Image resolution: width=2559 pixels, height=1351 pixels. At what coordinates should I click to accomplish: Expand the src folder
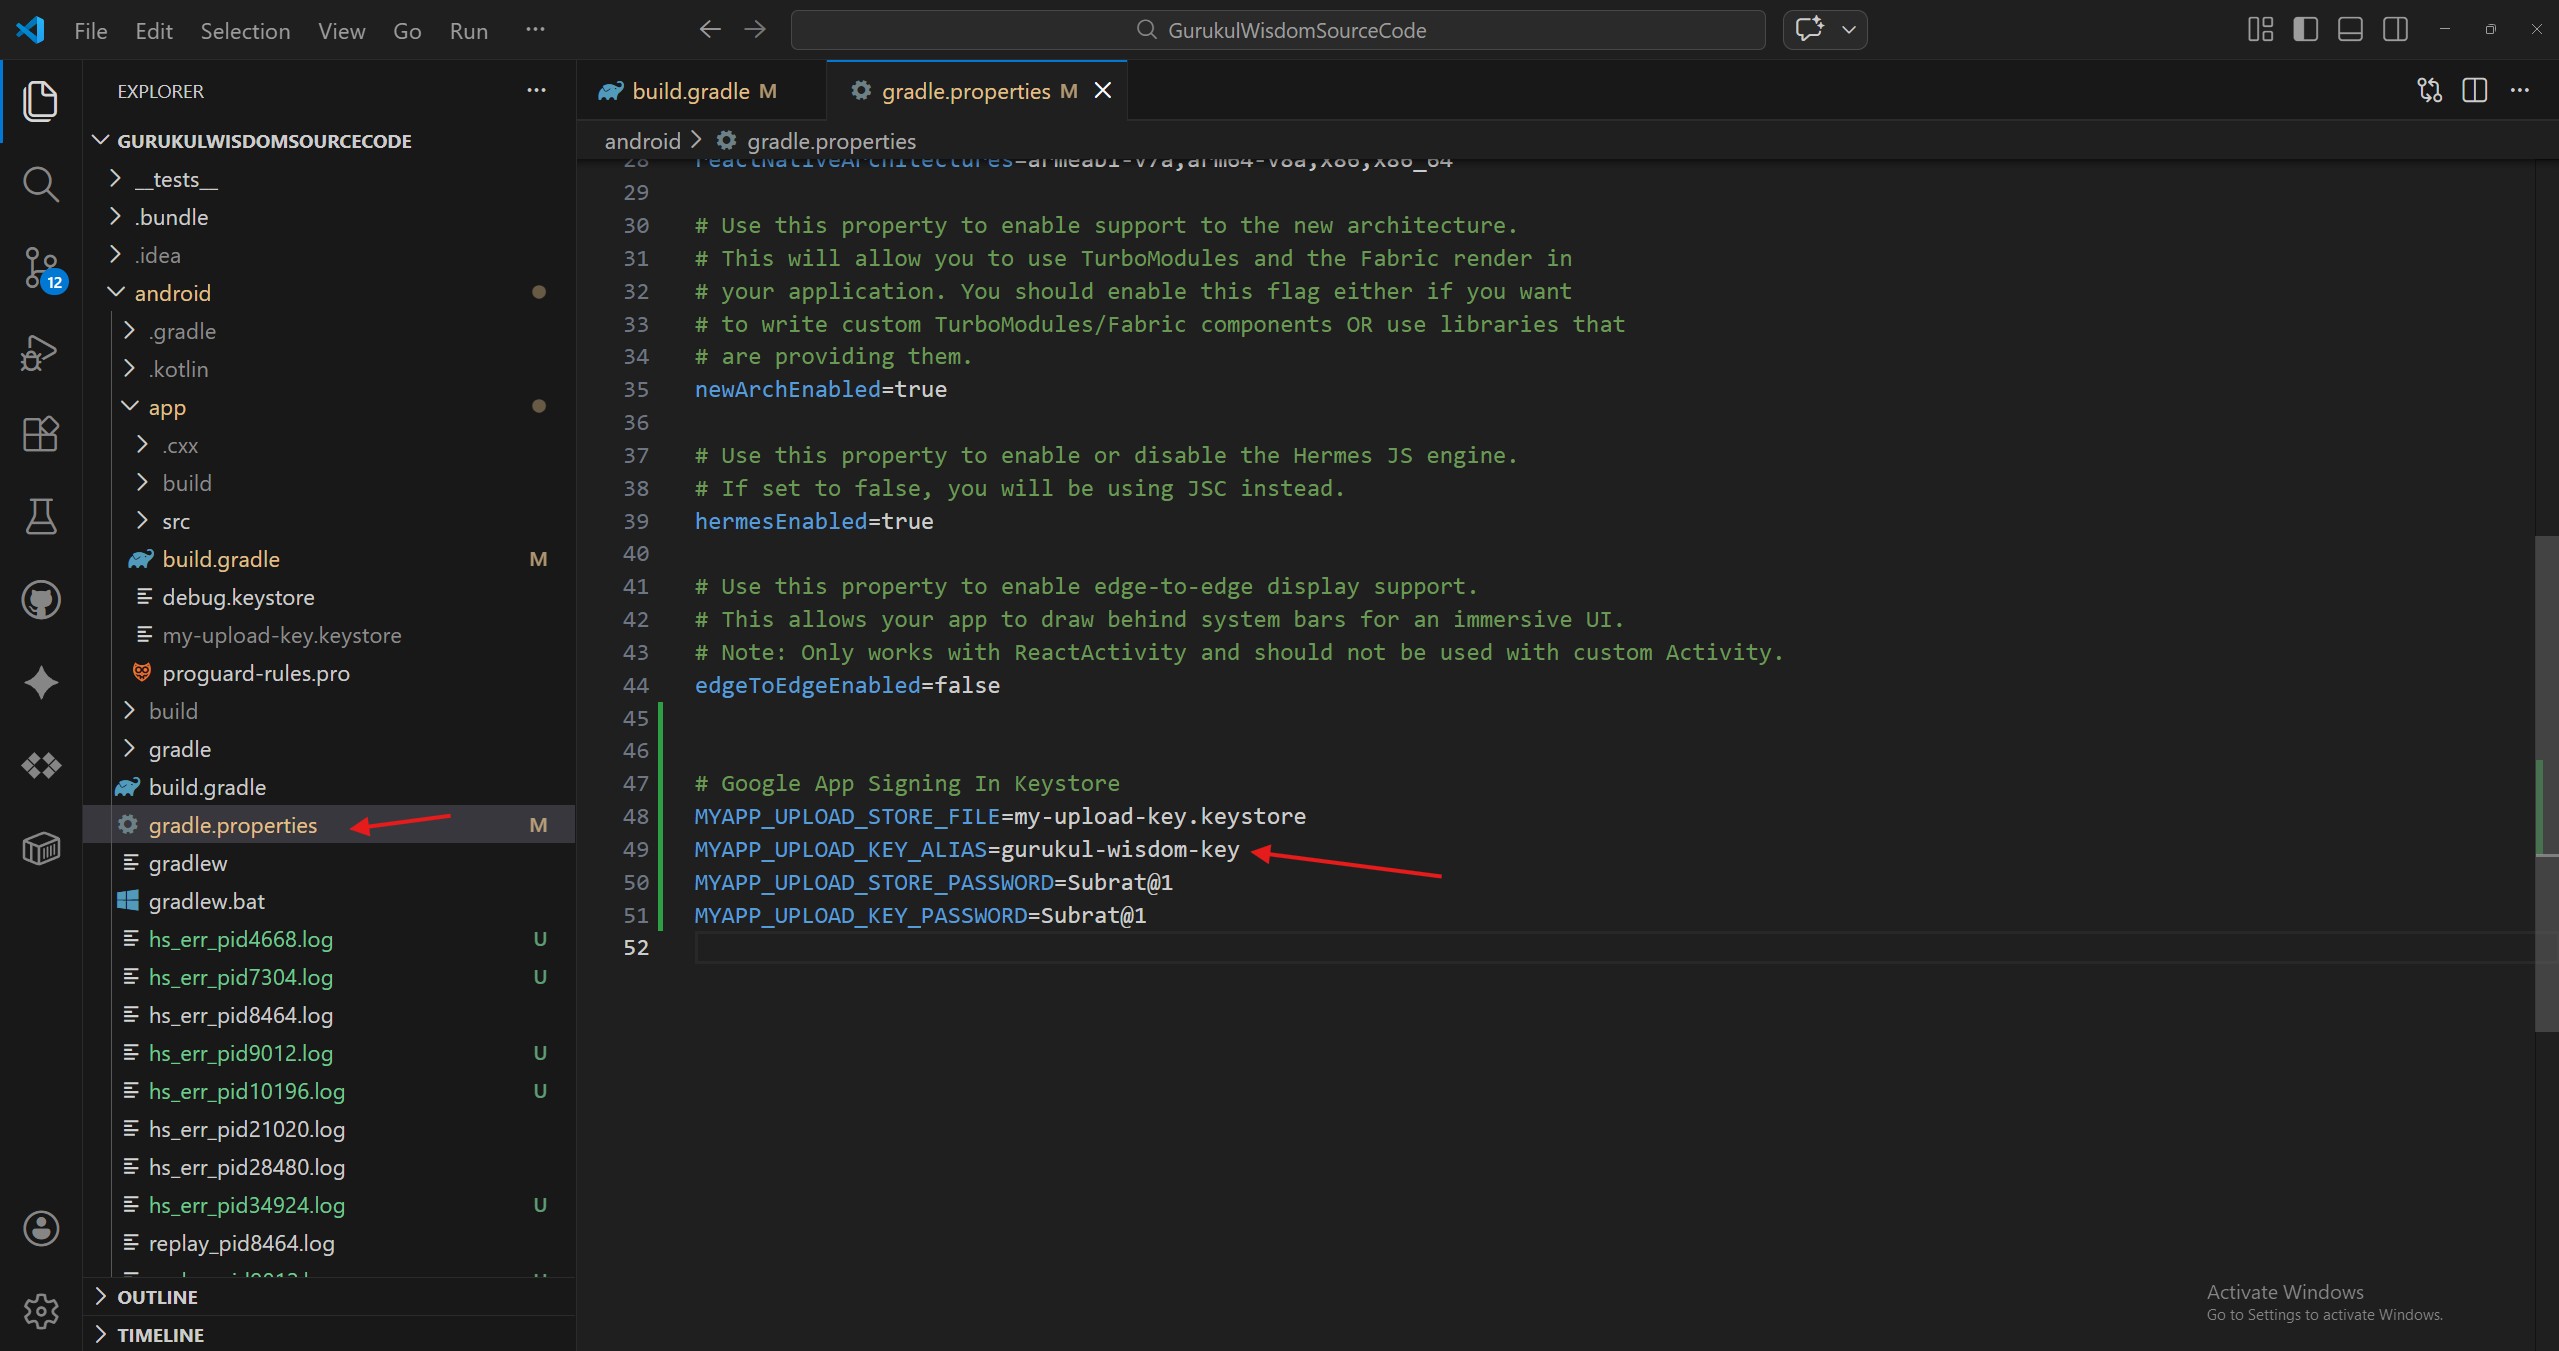tap(176, 521)
